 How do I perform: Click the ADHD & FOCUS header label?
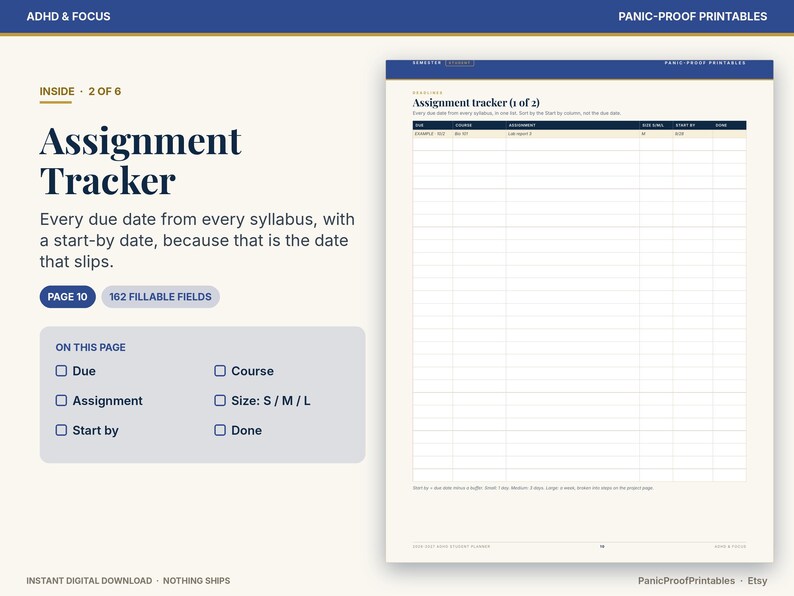click(68, 16)
